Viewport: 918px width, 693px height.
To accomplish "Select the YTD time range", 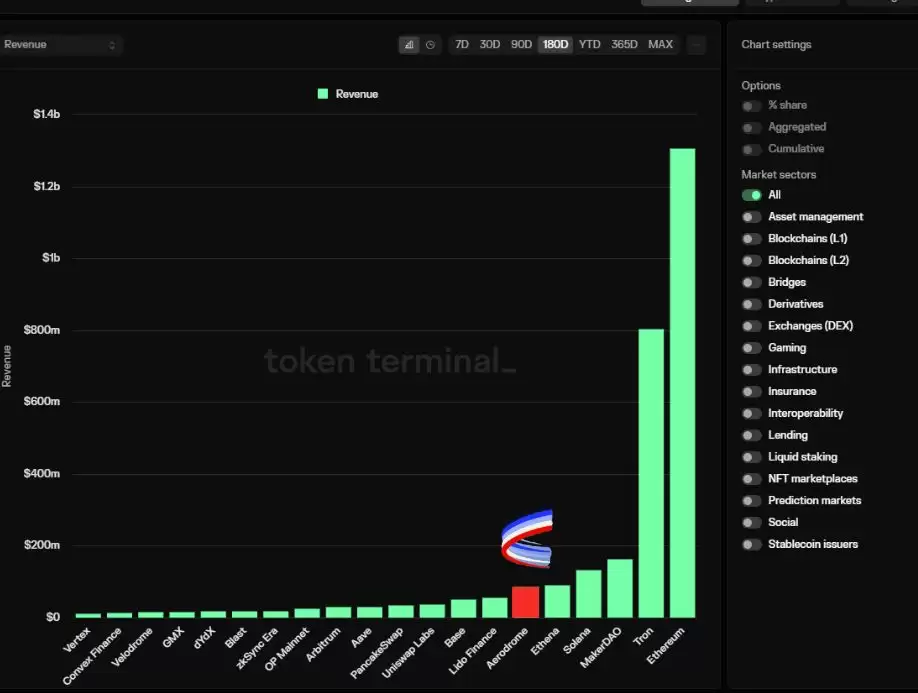I will pos(590,45).
